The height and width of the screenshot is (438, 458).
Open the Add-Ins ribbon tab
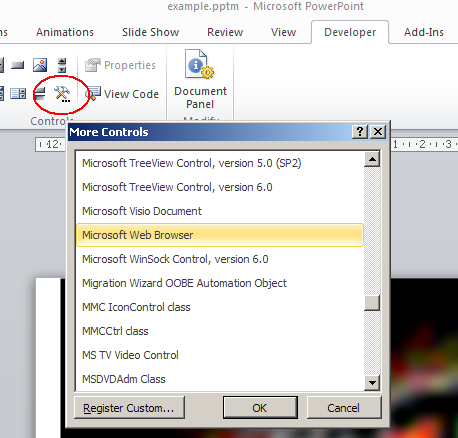point(424,32)
